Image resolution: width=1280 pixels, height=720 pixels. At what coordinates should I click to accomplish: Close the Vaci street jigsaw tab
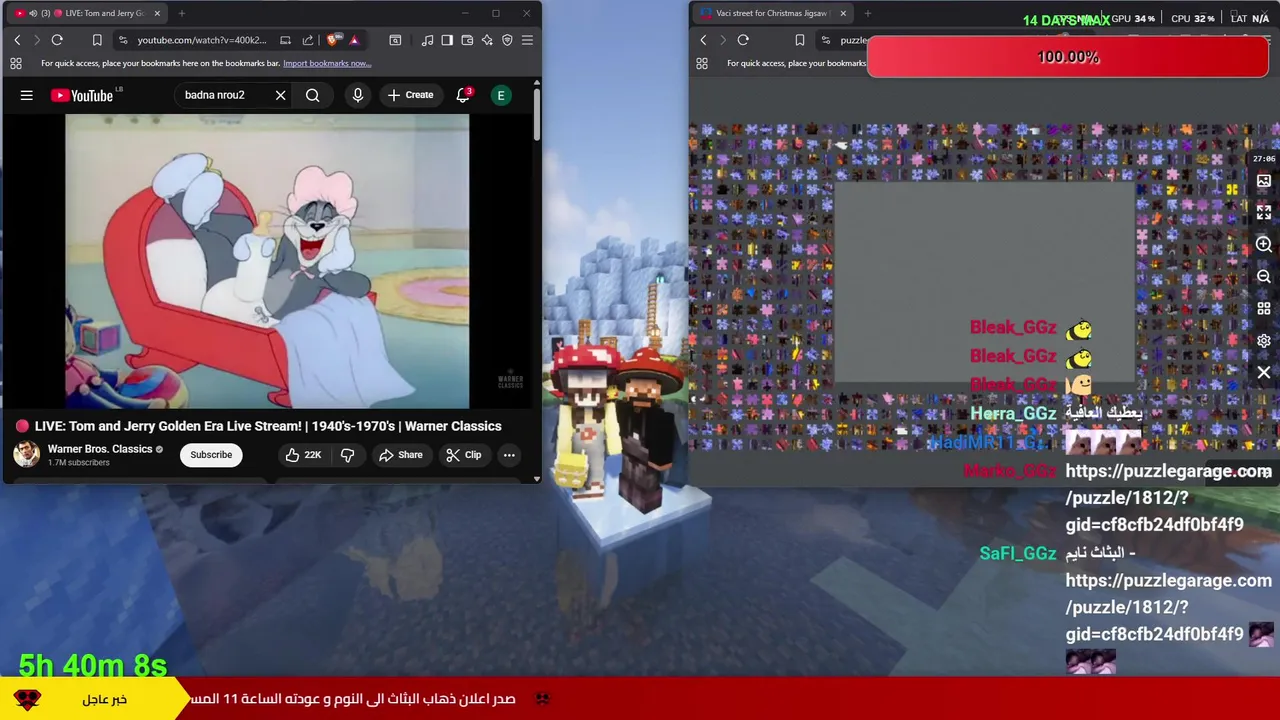point(843,13)
